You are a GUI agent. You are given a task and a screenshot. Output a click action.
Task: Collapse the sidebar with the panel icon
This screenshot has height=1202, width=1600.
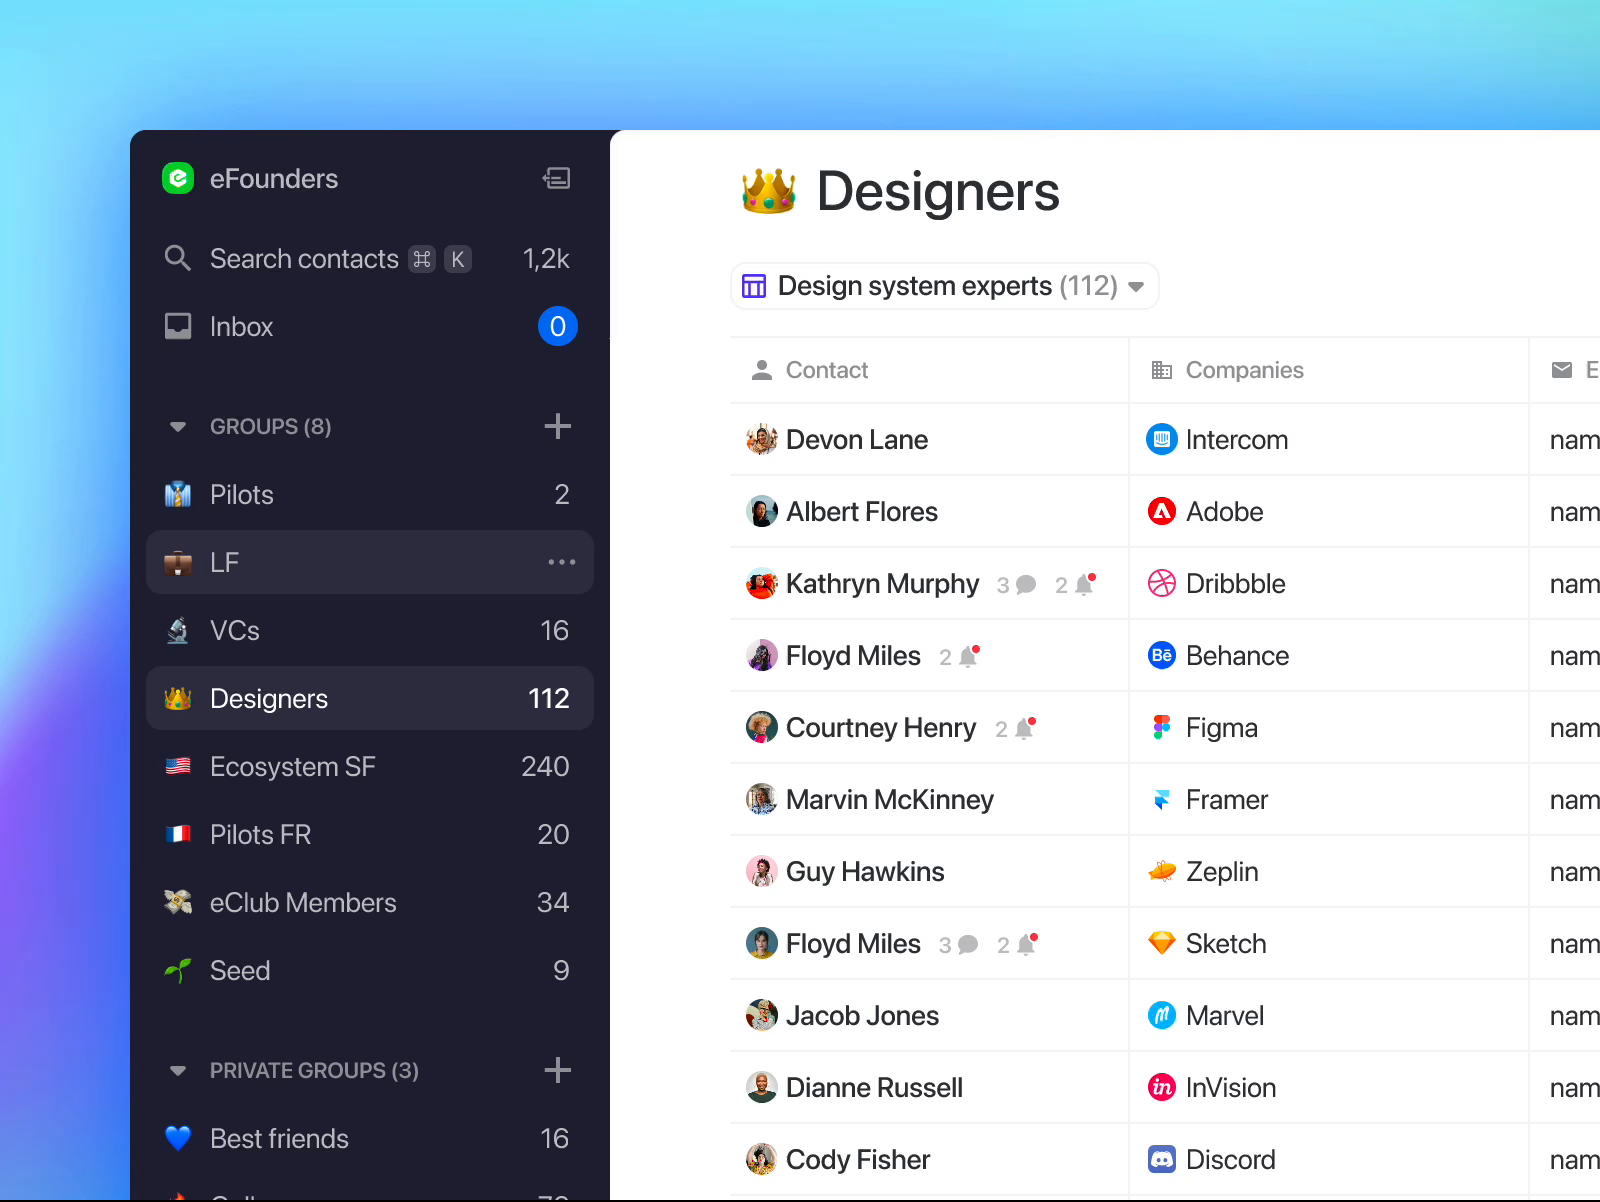(557, 178)
